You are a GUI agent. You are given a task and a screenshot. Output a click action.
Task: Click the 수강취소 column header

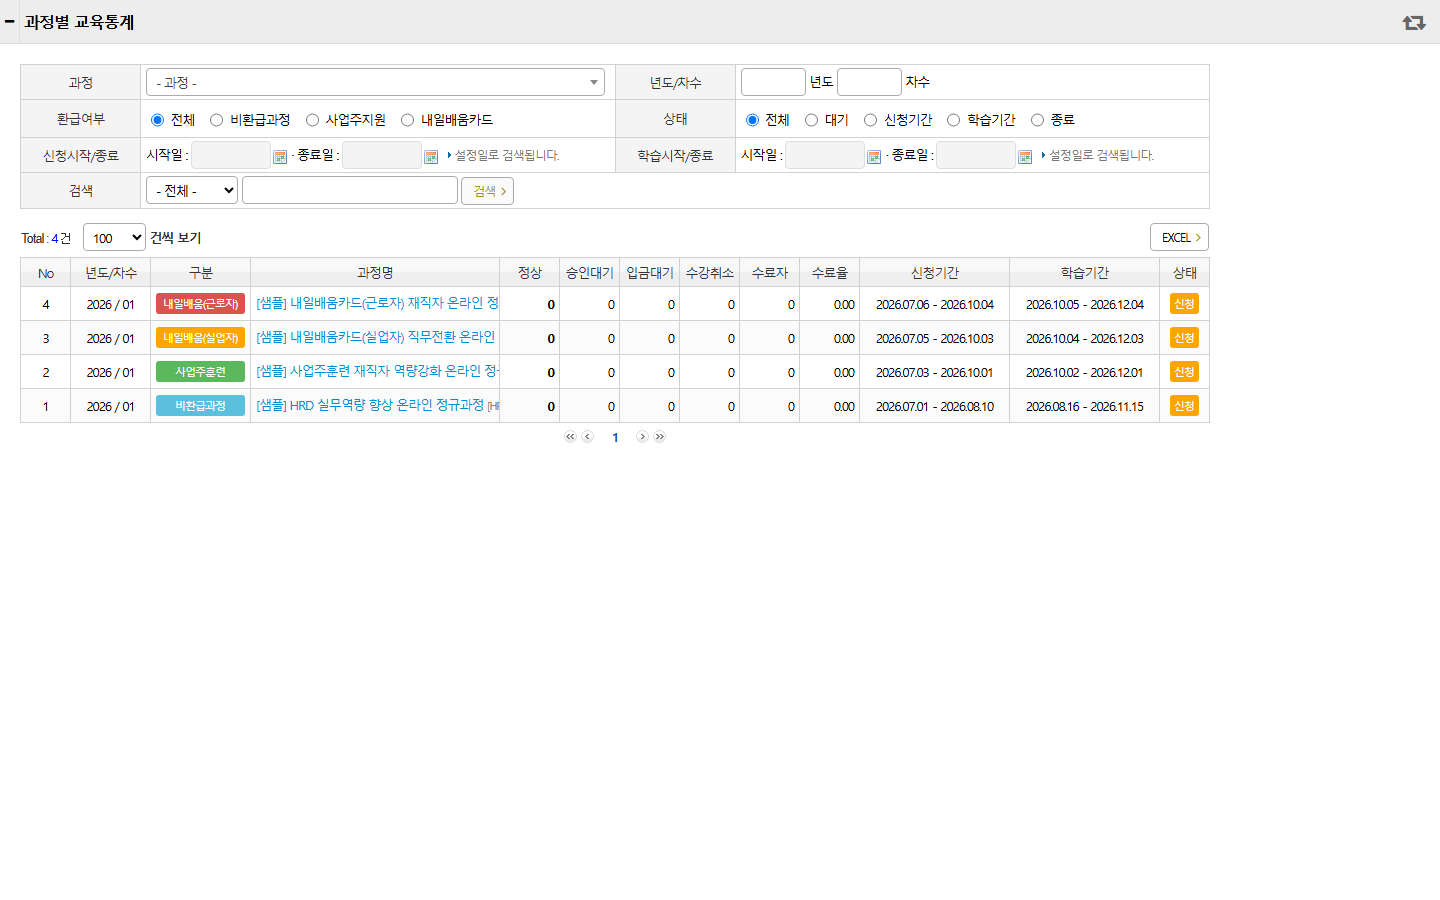(710, 273)
